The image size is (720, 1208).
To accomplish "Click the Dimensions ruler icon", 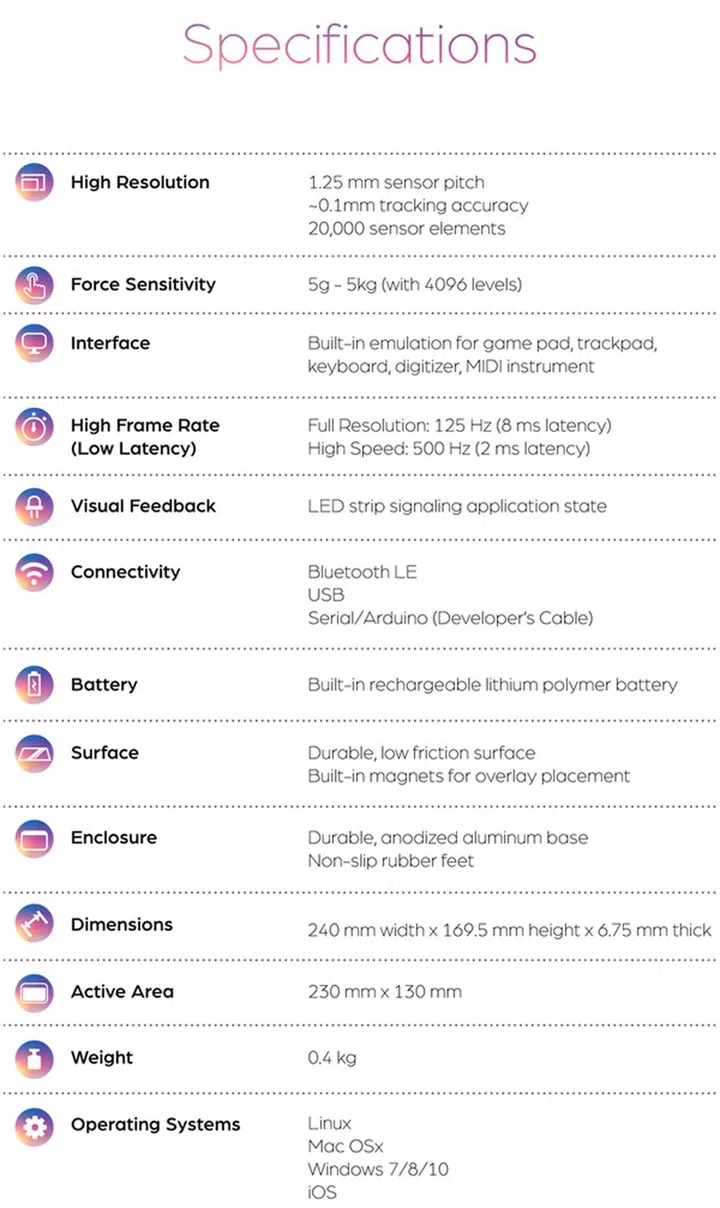I will pos(34,925).
